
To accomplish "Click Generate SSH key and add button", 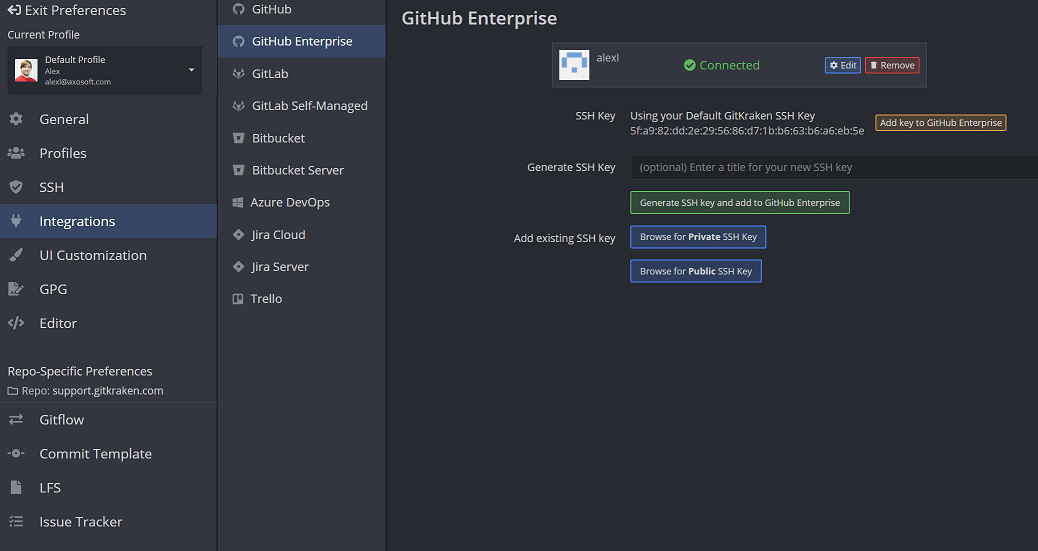I will (x=739, y=203).
